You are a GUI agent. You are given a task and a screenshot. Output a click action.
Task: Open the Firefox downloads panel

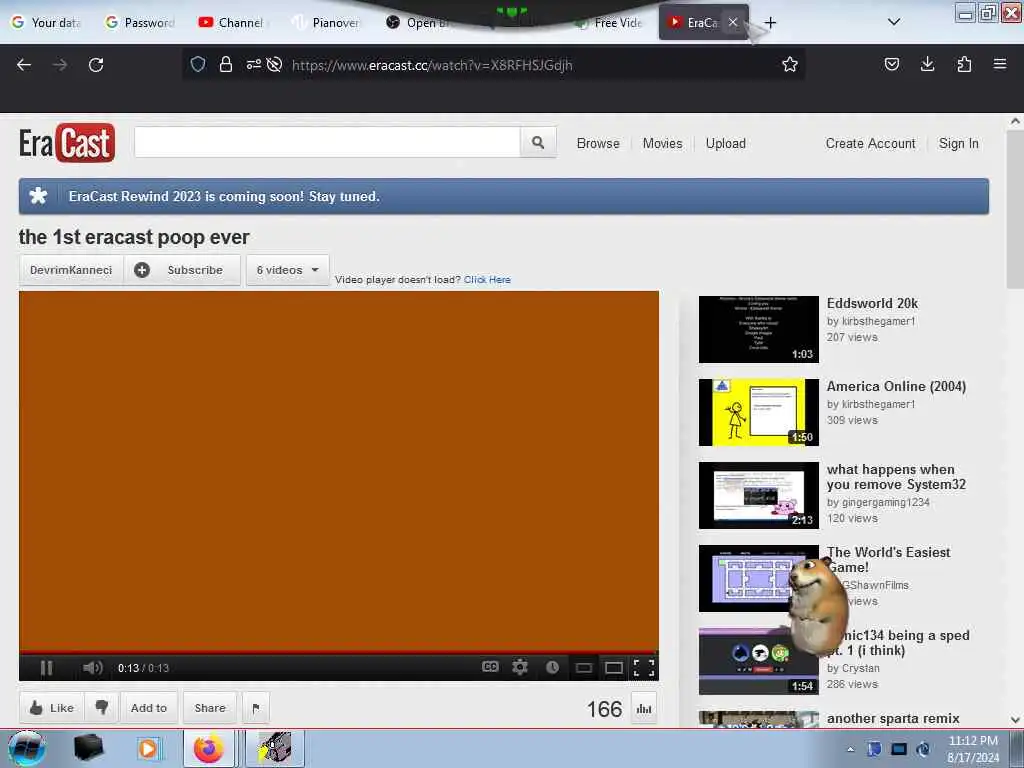coord(927,64)
